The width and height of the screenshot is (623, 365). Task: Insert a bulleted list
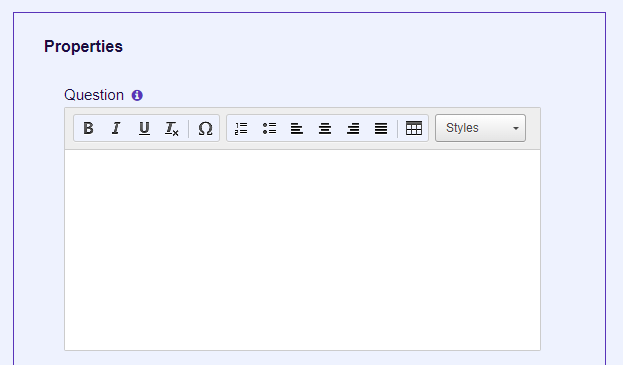269,128
